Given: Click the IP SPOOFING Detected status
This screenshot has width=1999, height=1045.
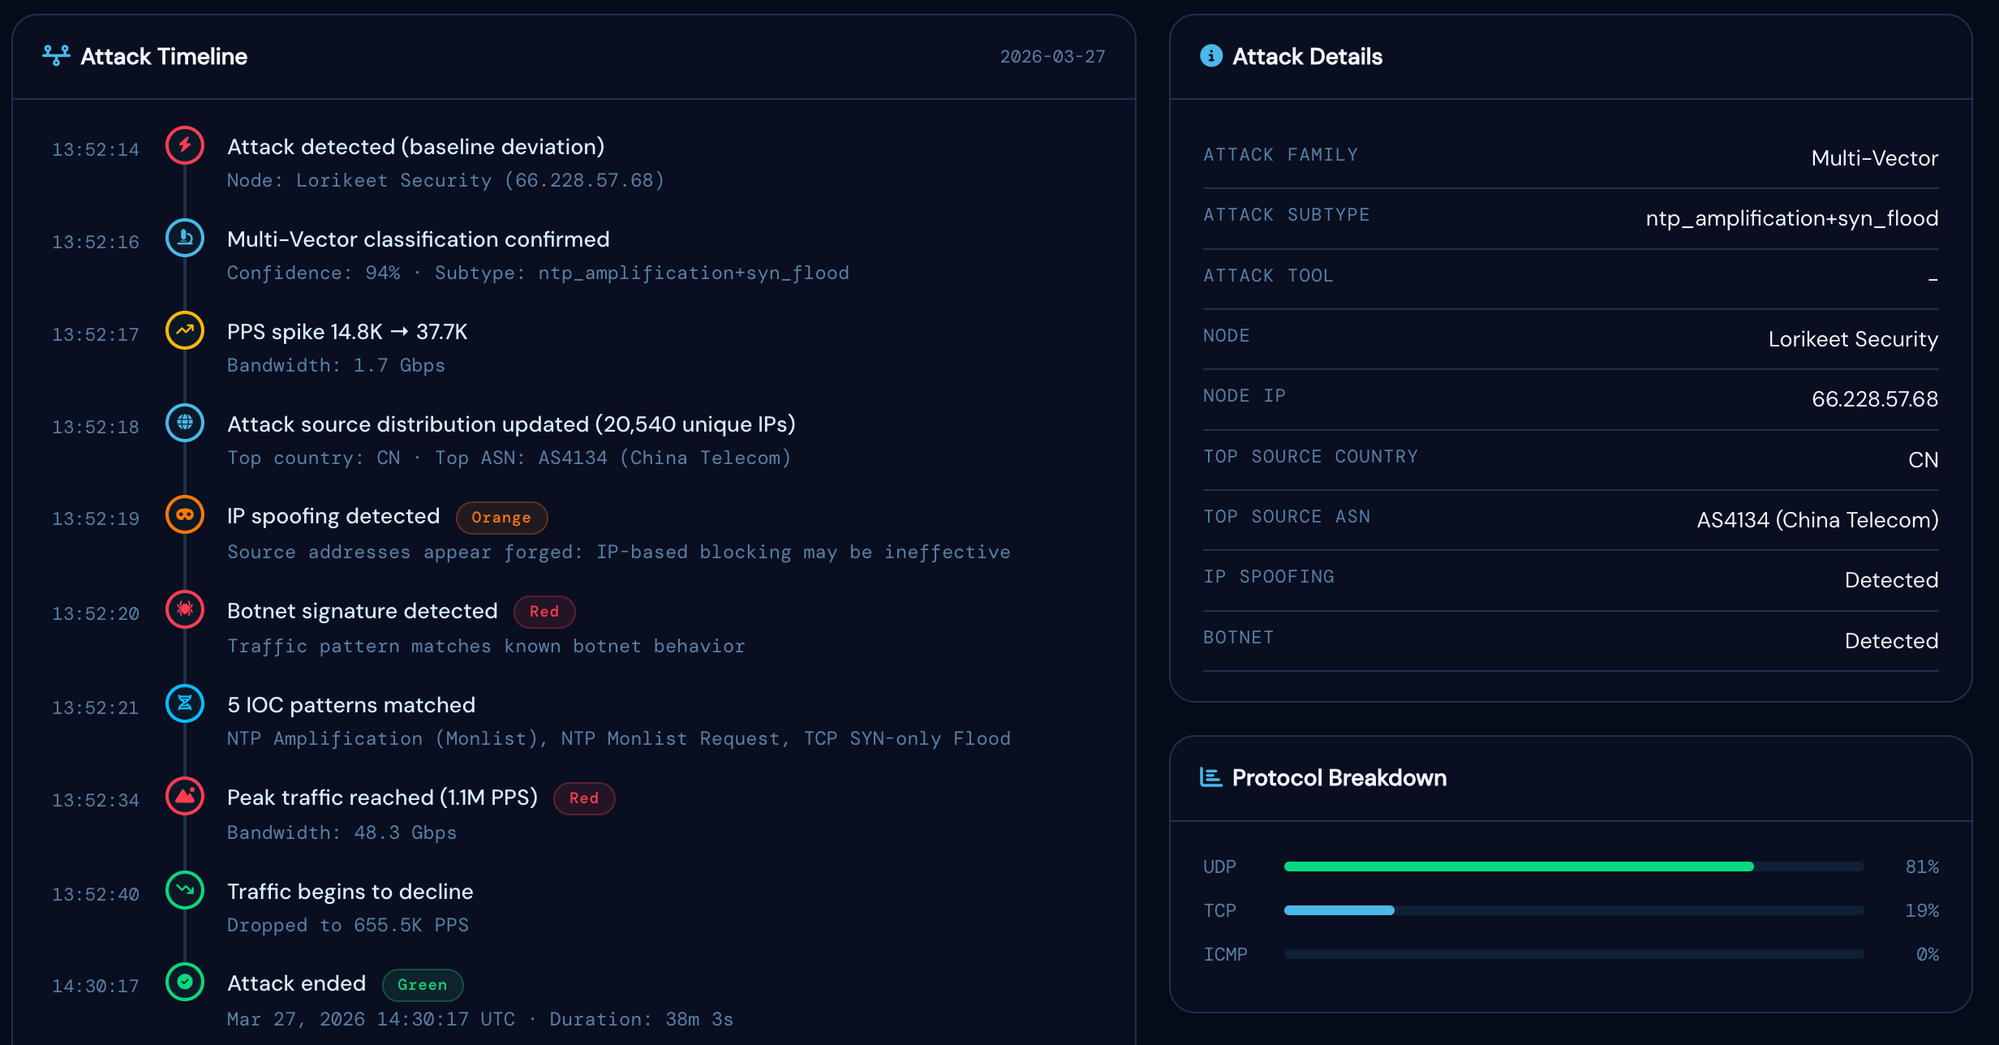Looking at the screenshot, I should pyautogui.click(x=1890, y=580).
